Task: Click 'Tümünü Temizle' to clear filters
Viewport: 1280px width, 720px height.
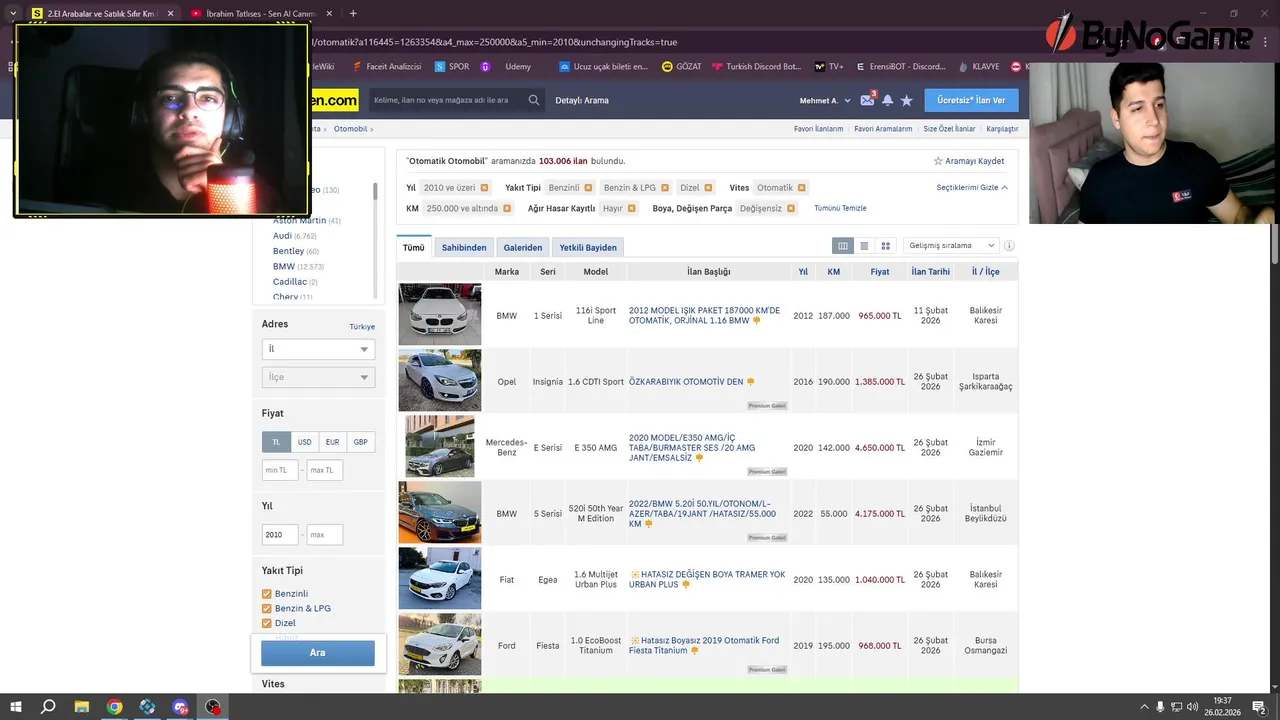Action: point(840,209)
